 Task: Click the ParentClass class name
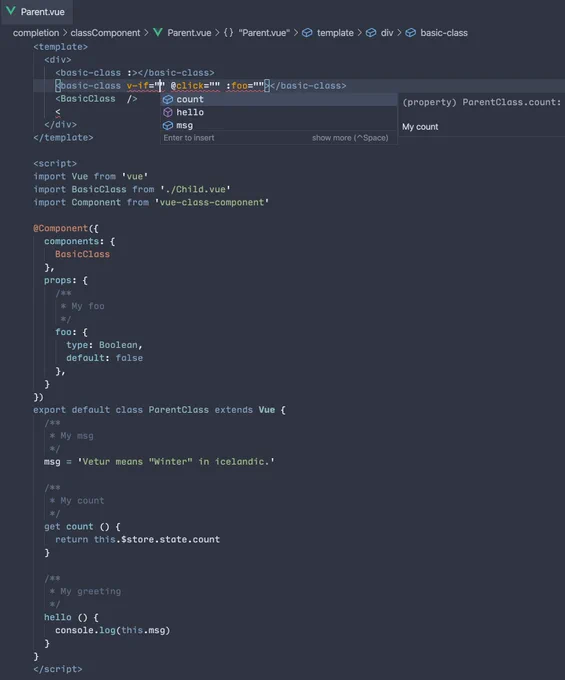pos(179,410)
